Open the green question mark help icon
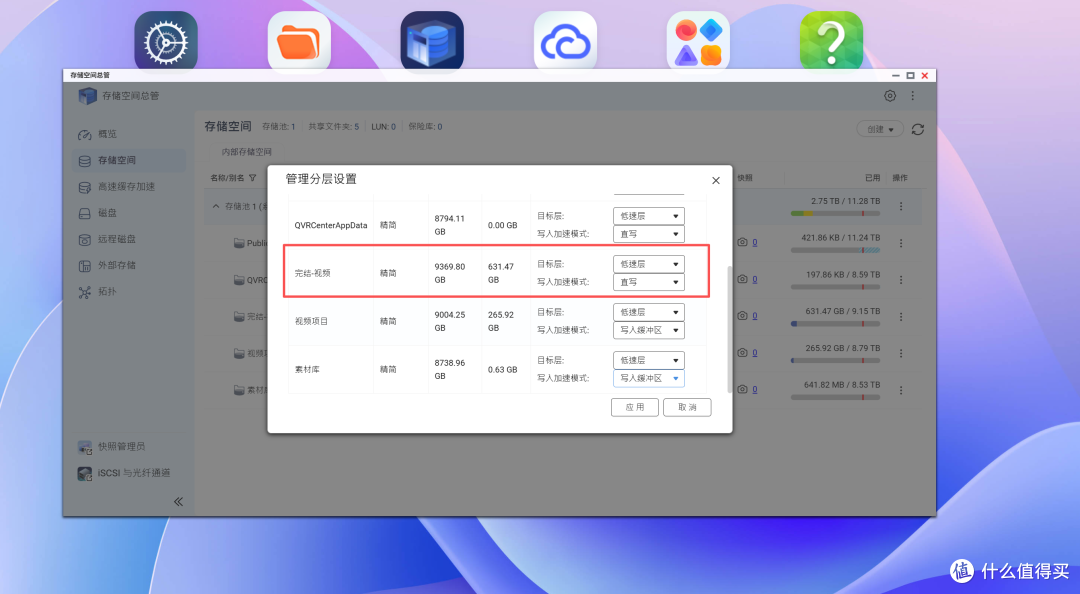 [831, 41]
